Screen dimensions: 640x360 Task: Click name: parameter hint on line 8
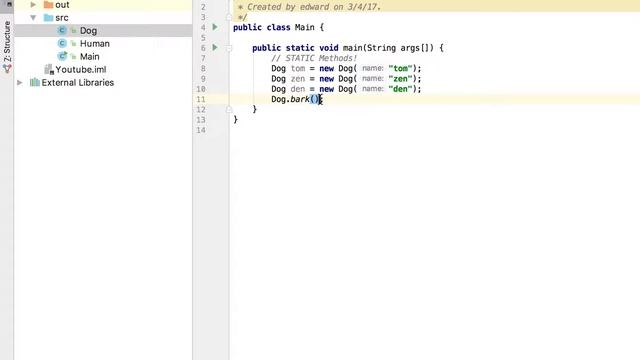tap(373, 69)
